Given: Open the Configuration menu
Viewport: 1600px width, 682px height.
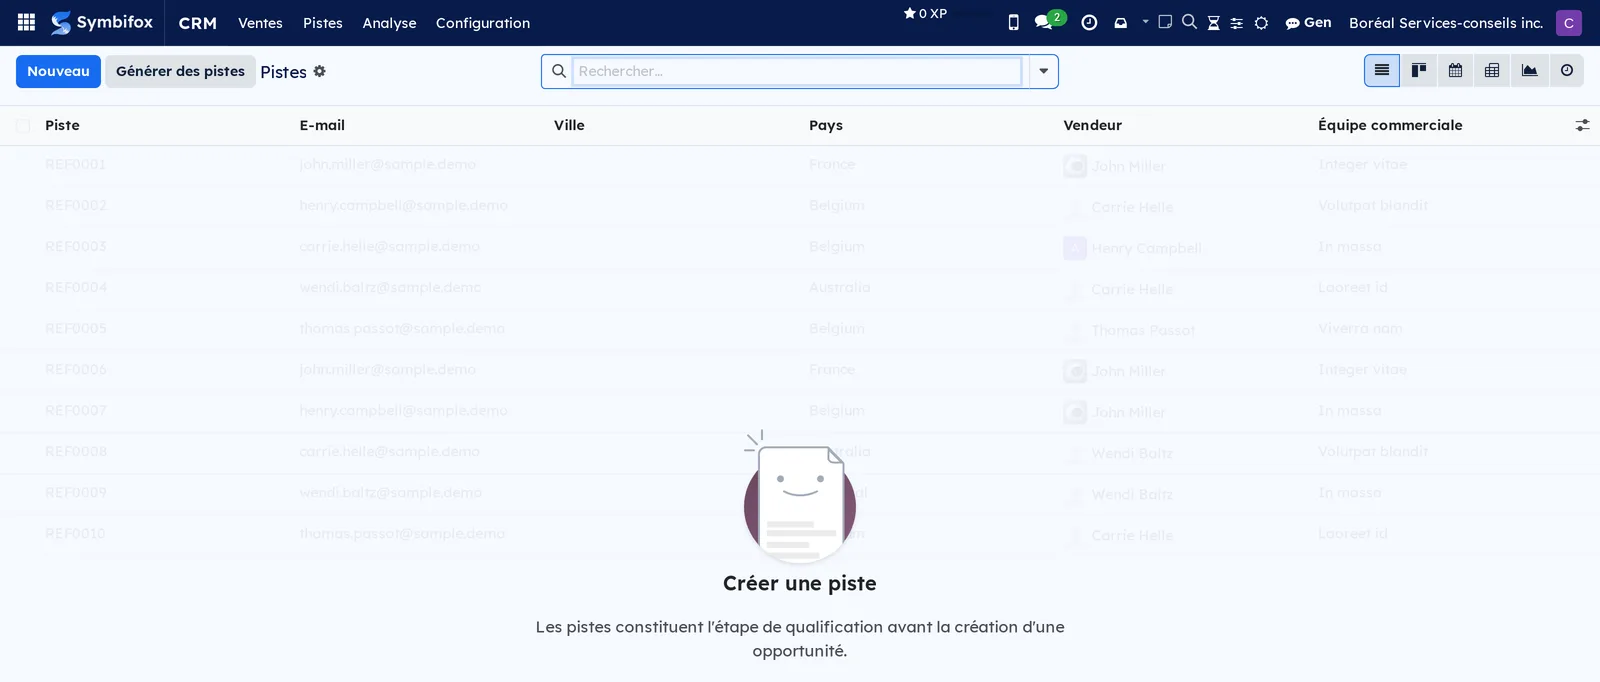Looking at the screenshot, I should [483, 22].
